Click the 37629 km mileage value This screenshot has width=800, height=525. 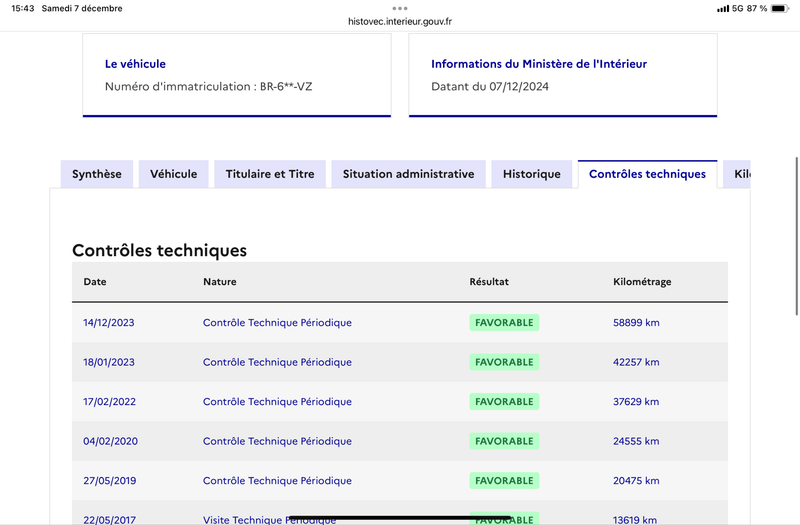tap(636, 402)
